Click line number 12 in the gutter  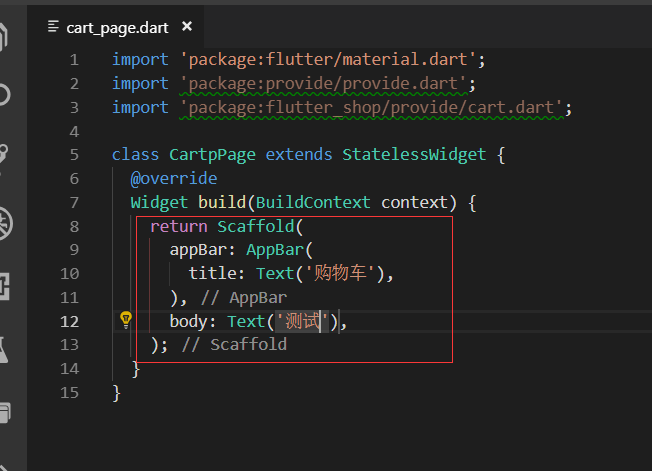pyautogui.click(x=69, y=321)
